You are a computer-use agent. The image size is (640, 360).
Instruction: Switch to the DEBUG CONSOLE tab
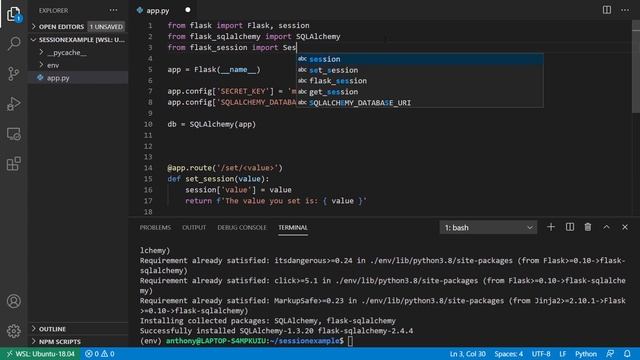(242, 227)
